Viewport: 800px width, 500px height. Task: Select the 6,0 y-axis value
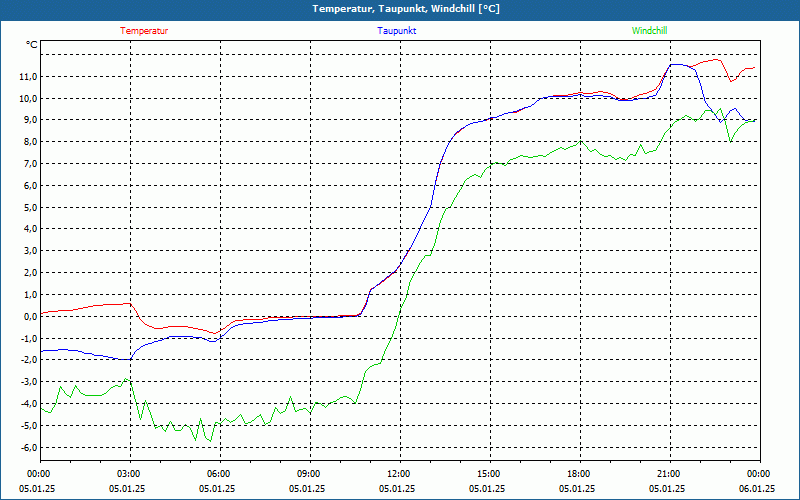pyautogui.click(x=30, y=186)
